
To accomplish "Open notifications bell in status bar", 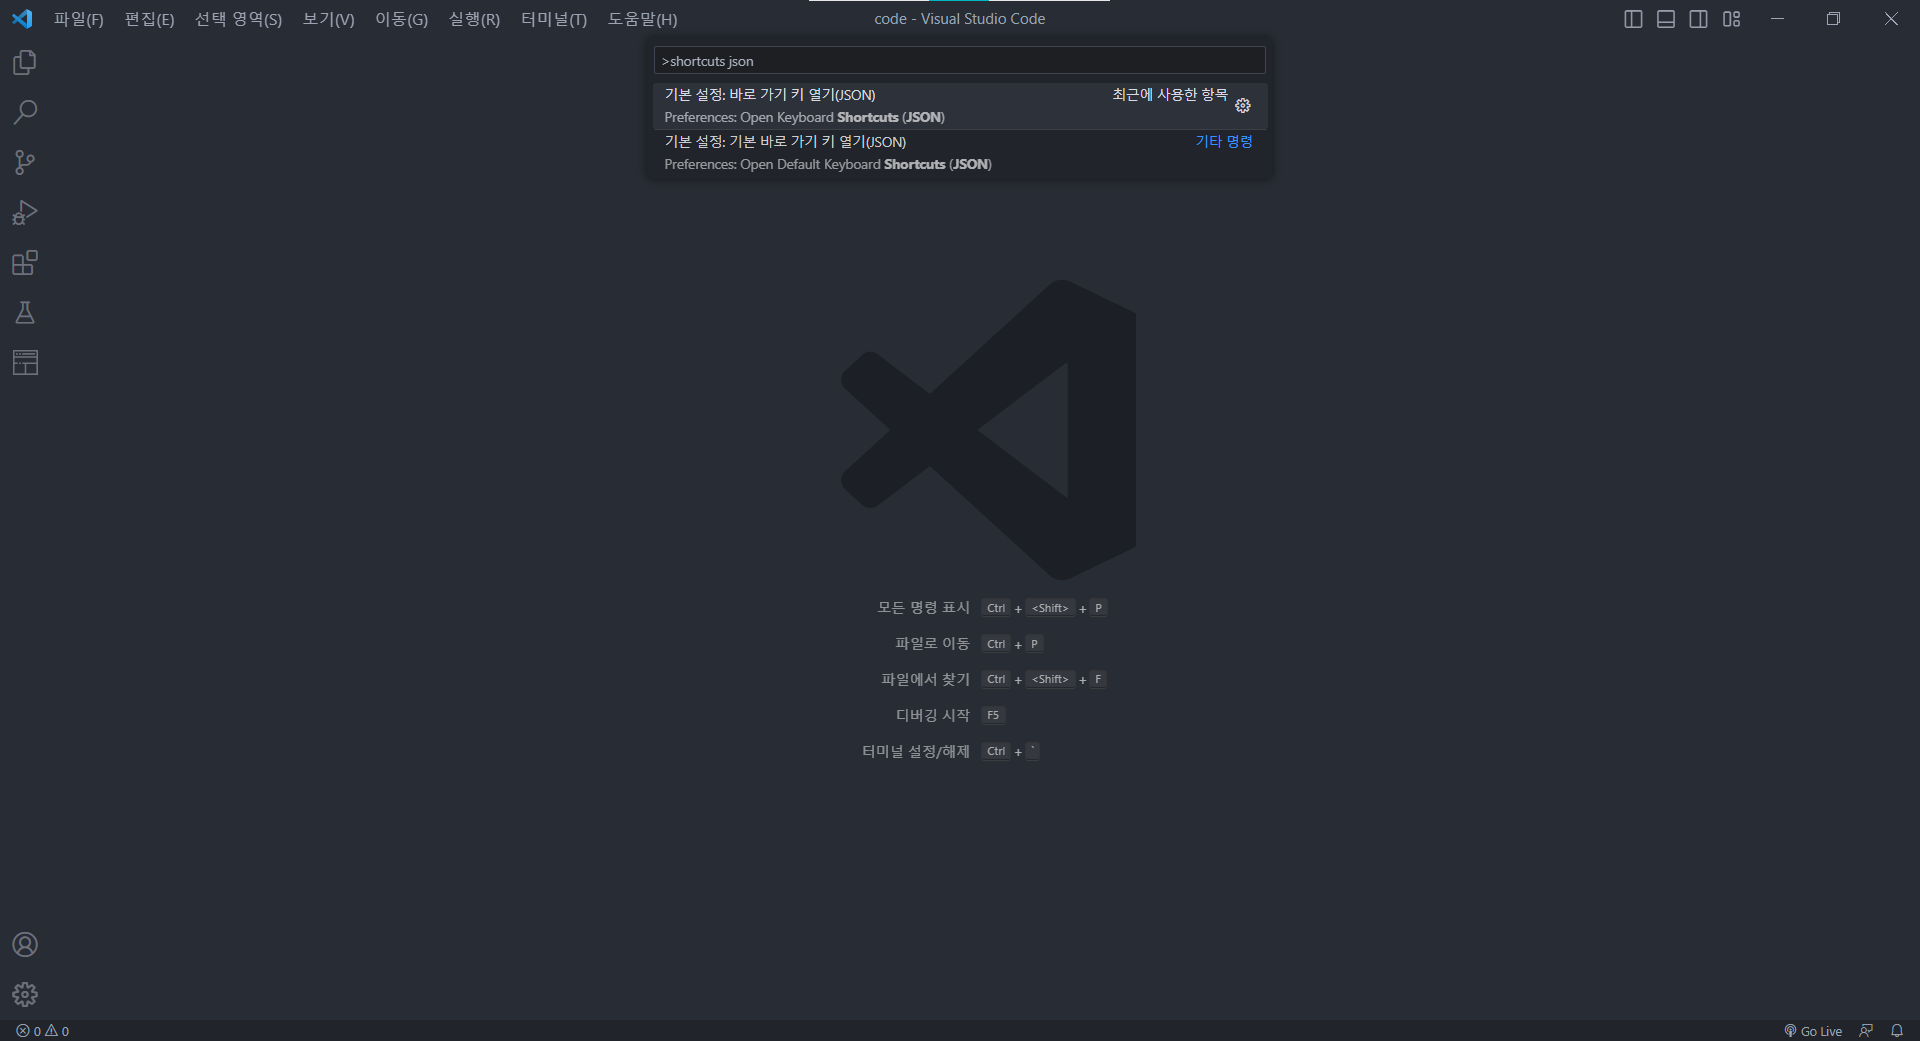I will pyautogui.click(x=1897, y=1031).
